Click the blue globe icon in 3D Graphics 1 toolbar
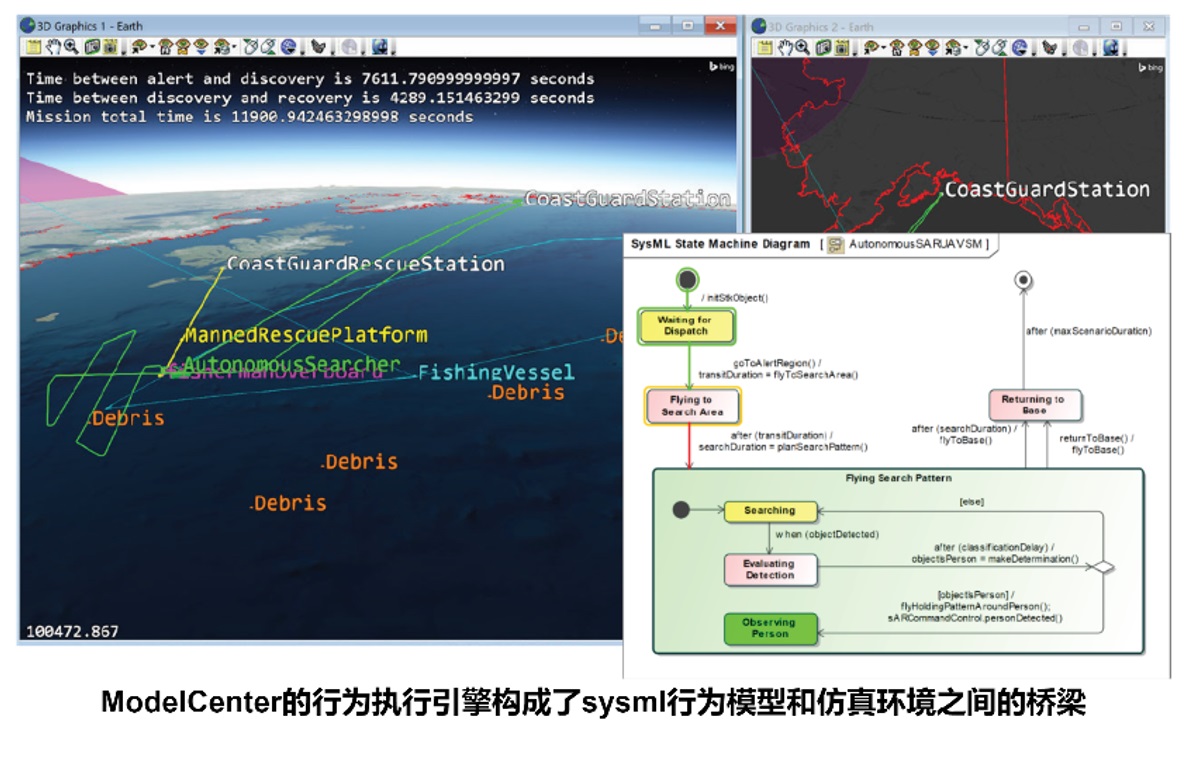The height and width of the screenshot is (771, 1190). 288,47
